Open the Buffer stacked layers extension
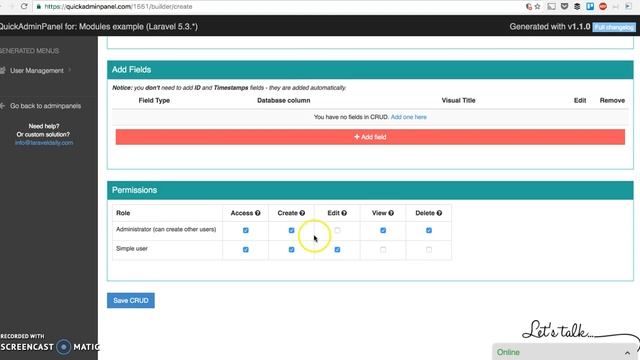Image resolution: width=640 pixels, height=360 pixels. (577, 6)
